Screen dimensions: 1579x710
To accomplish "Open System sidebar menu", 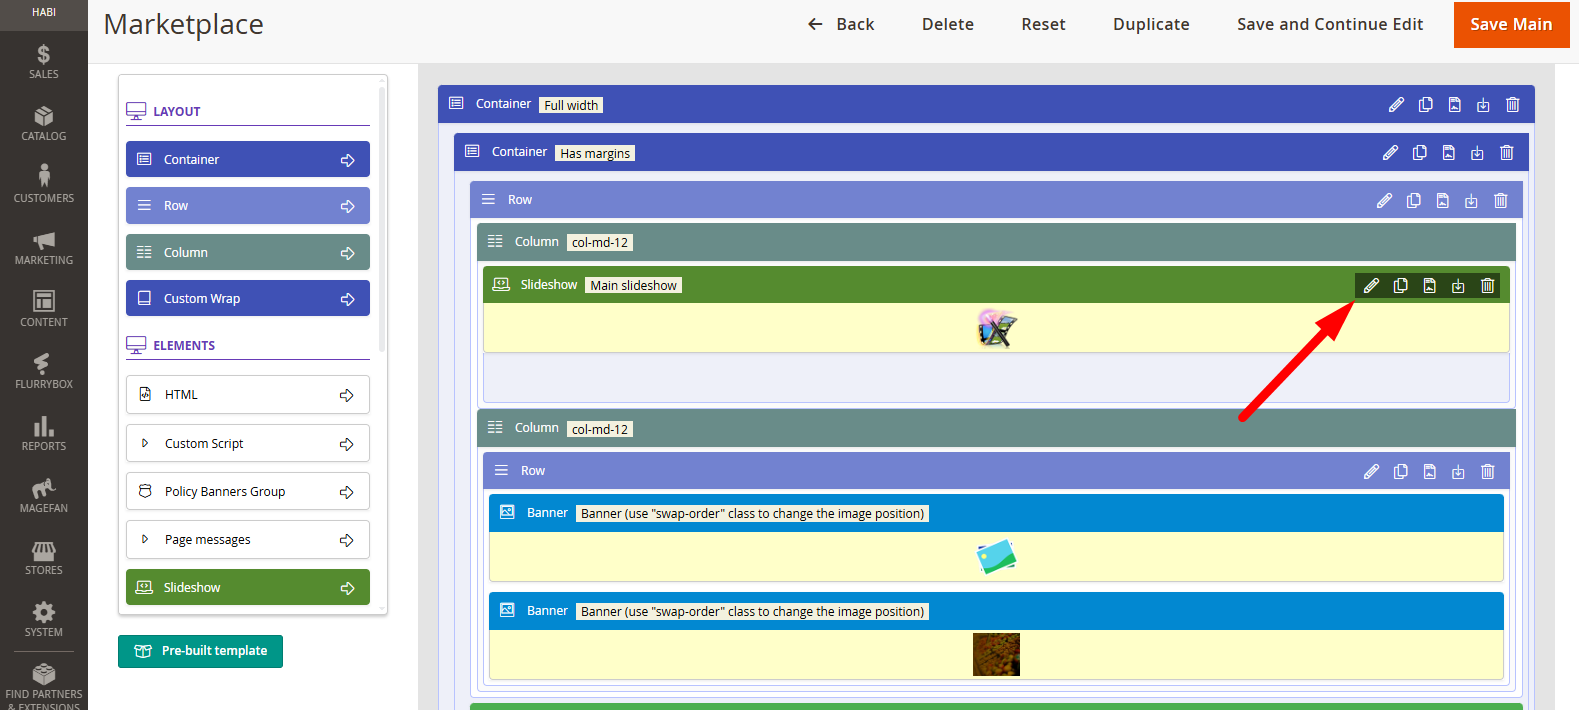I will pyautogui.click(x=43, y=620).
